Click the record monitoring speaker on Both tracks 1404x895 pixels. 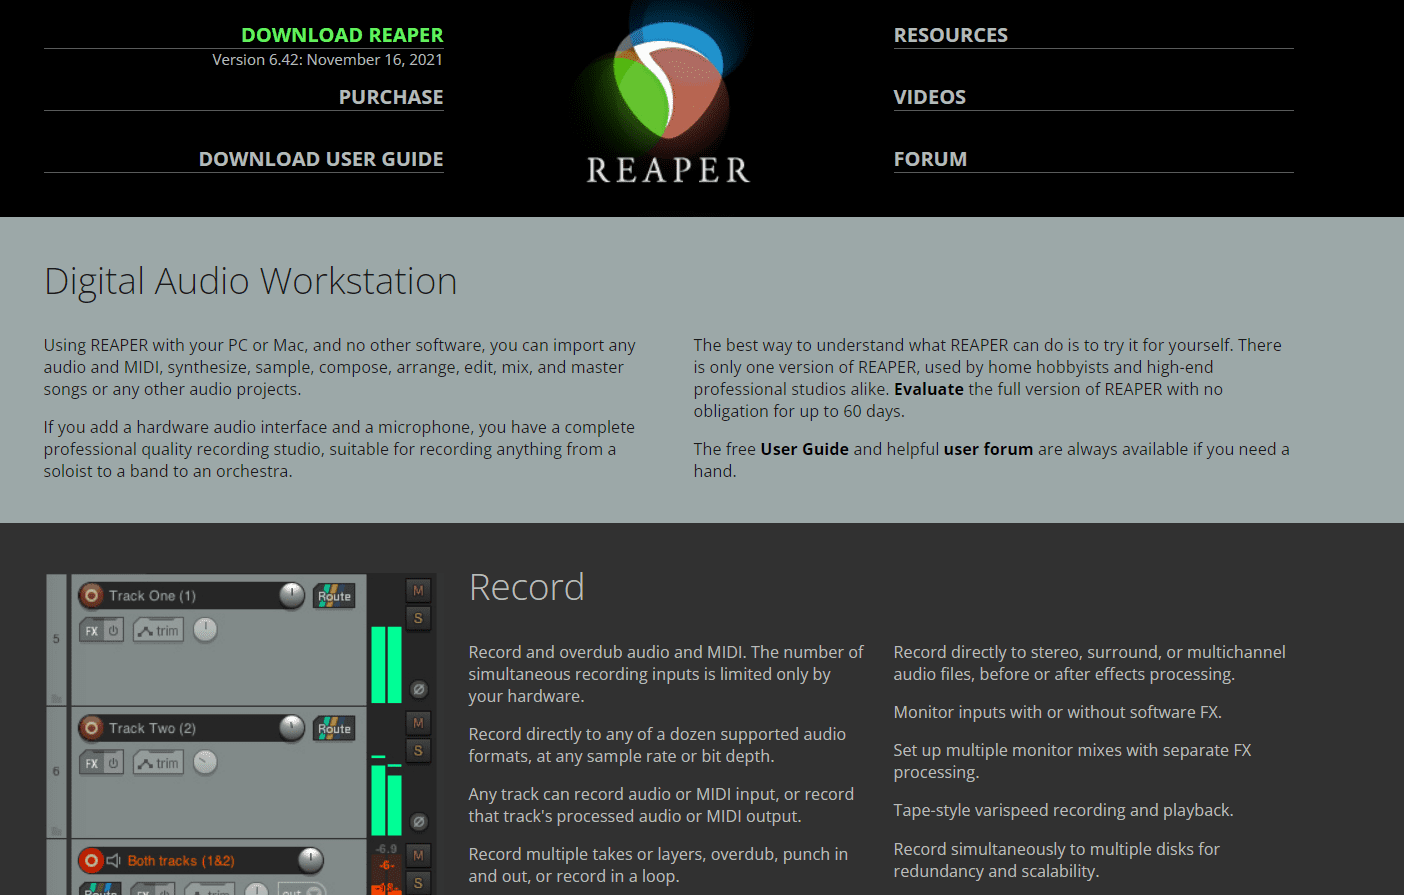coord(112,860)
